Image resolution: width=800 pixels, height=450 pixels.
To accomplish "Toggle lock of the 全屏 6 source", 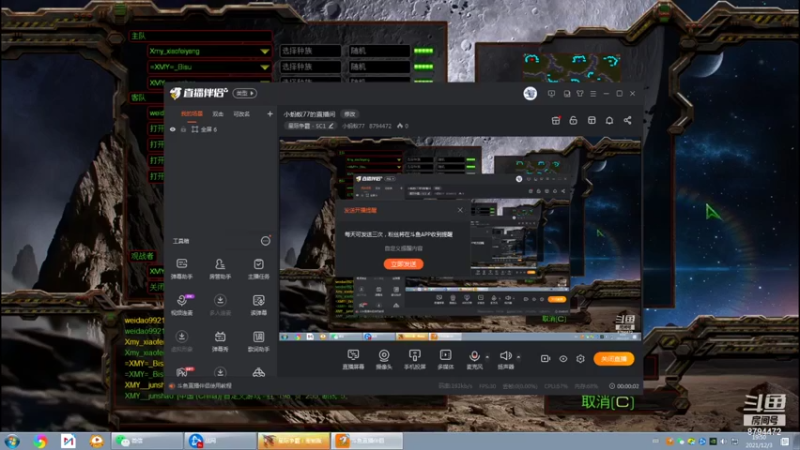I will (183, 130).
